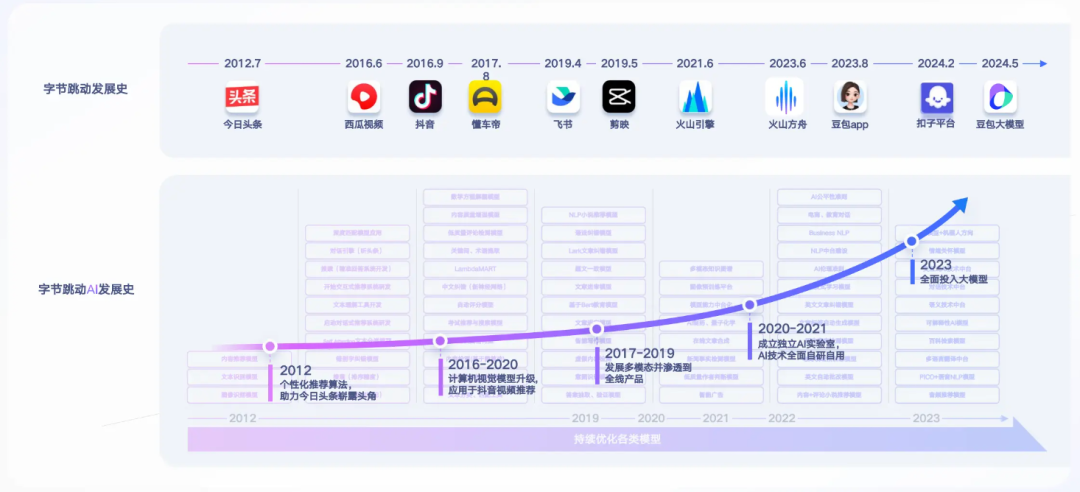Click the 字节跳动发展史 label
The width and height of the screenshot is (1080, 492).
coord(85,89)
